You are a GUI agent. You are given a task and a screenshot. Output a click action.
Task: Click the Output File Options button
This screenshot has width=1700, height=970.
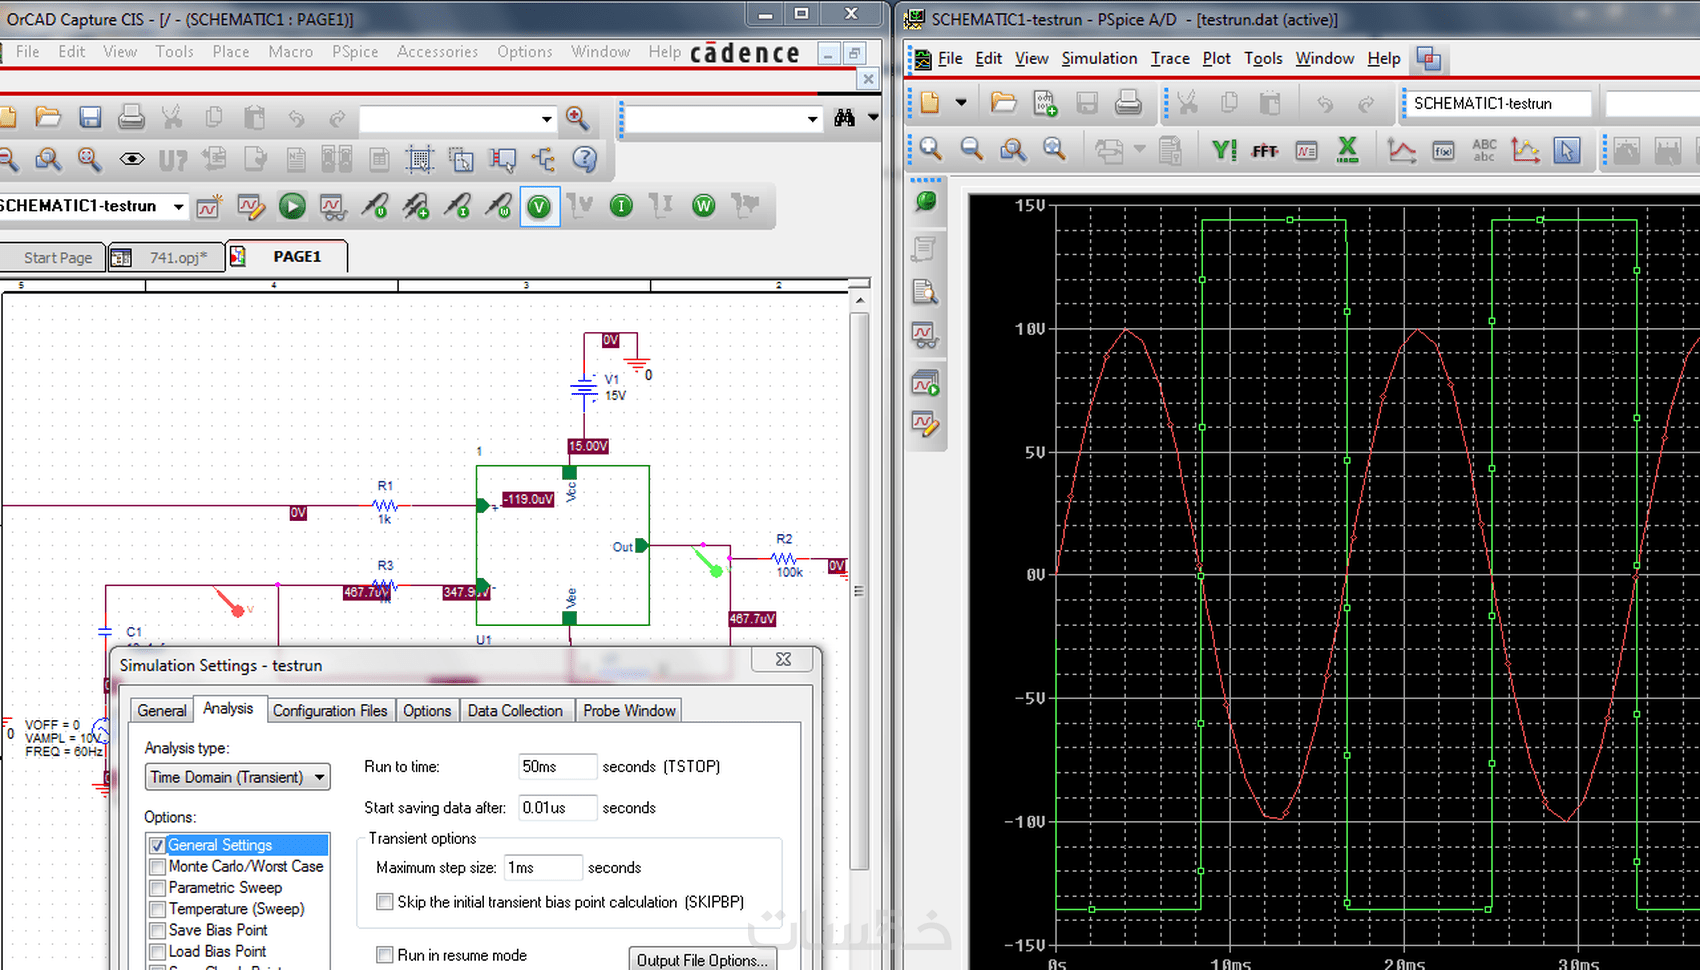[702, 958]
